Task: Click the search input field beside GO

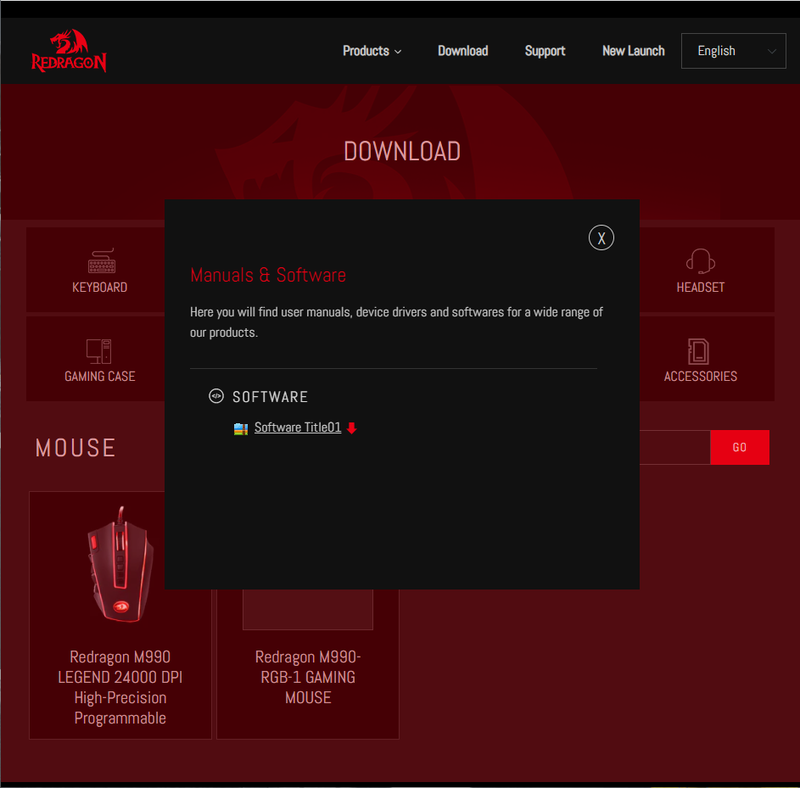Action: pyautogui.click(x=674, y=448)
